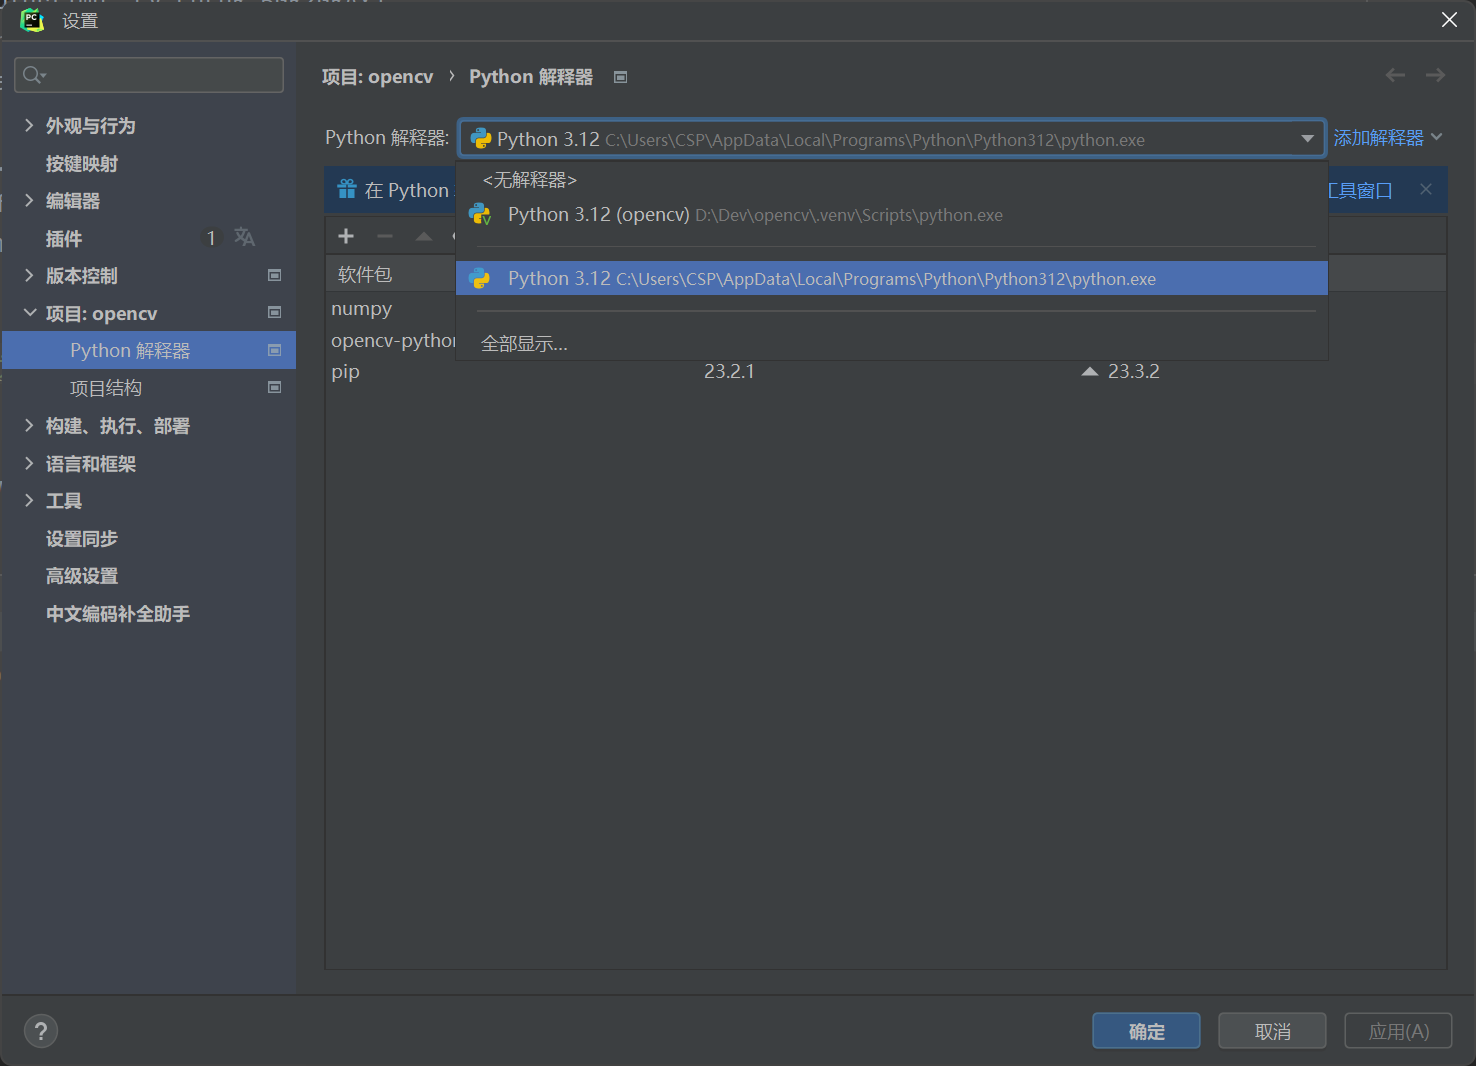Screen dimensions: 1476x1066
Task: Add a package with the plus icon
Action: click(346, 236)
